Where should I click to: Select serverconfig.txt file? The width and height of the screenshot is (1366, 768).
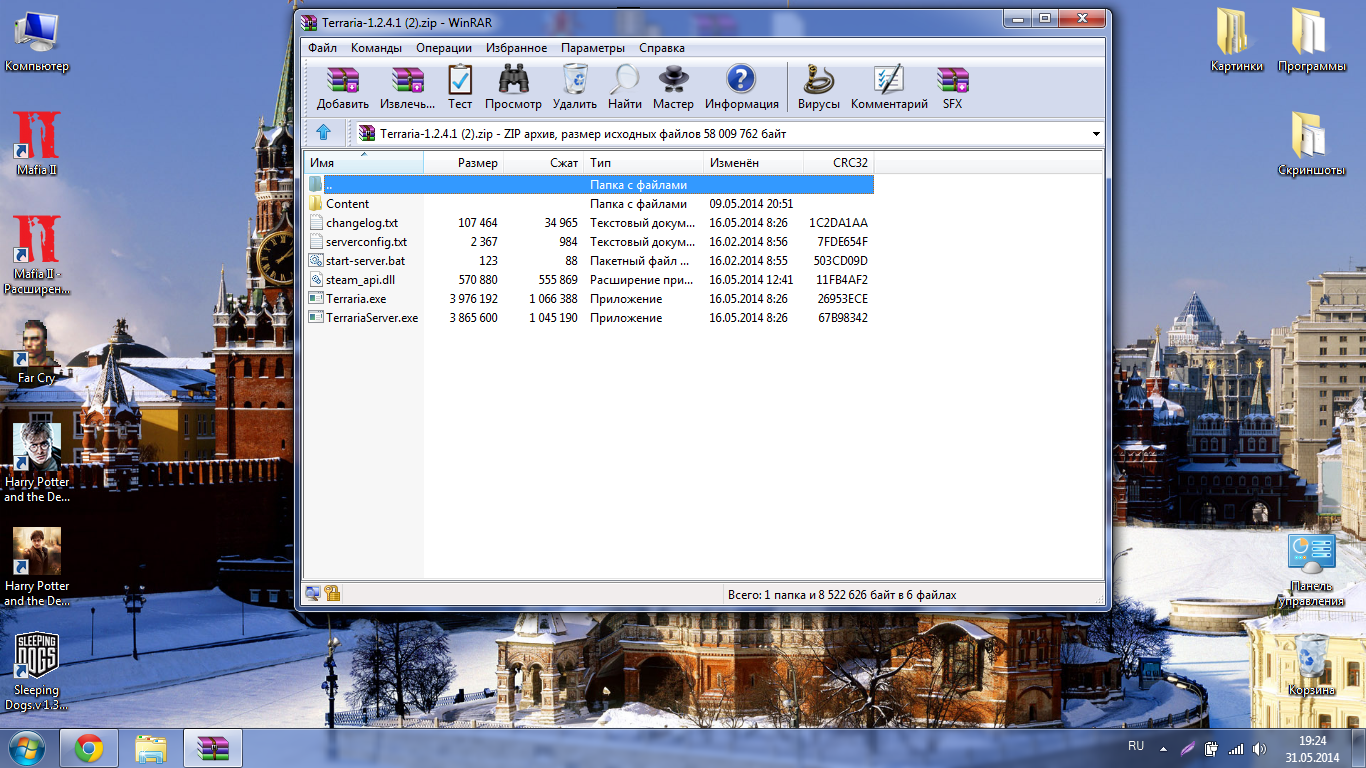tap(589, 242)
